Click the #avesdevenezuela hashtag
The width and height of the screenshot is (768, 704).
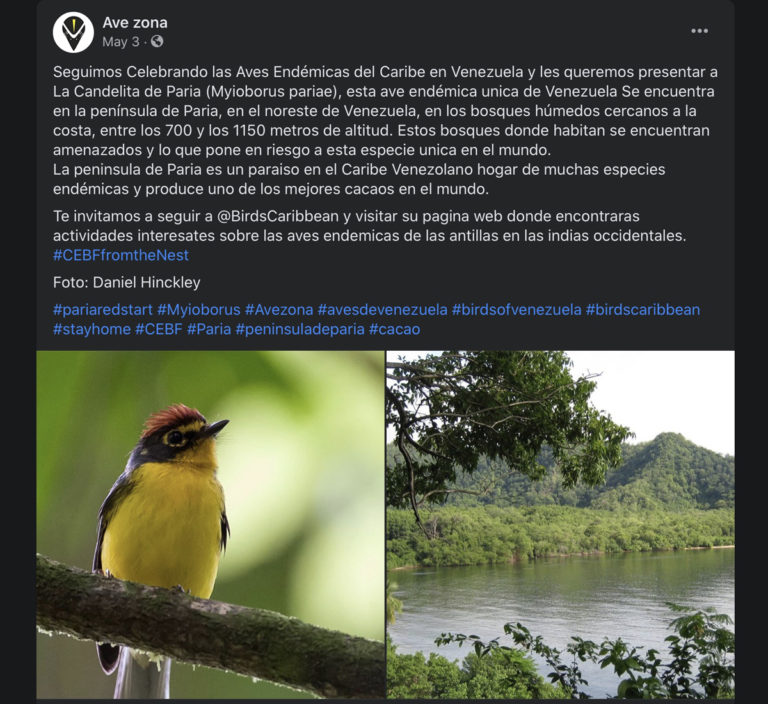[x=382, y=309]
